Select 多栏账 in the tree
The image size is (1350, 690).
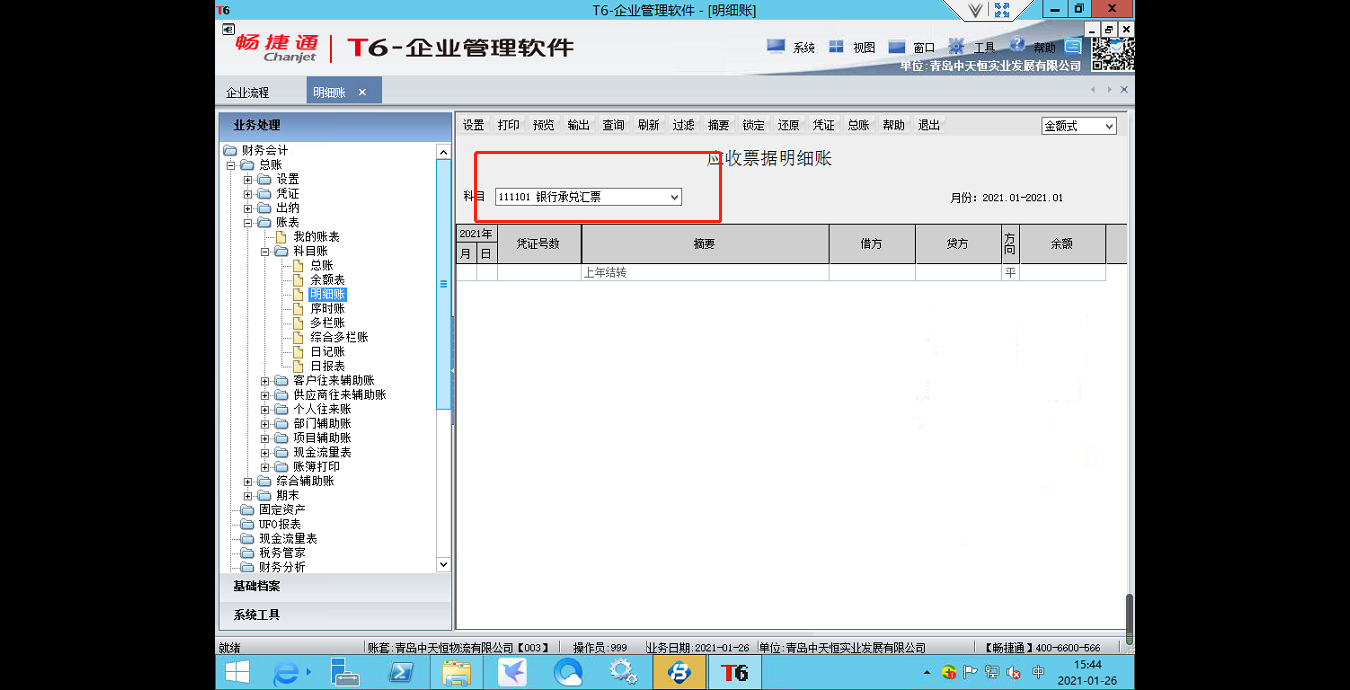[328, 323]
